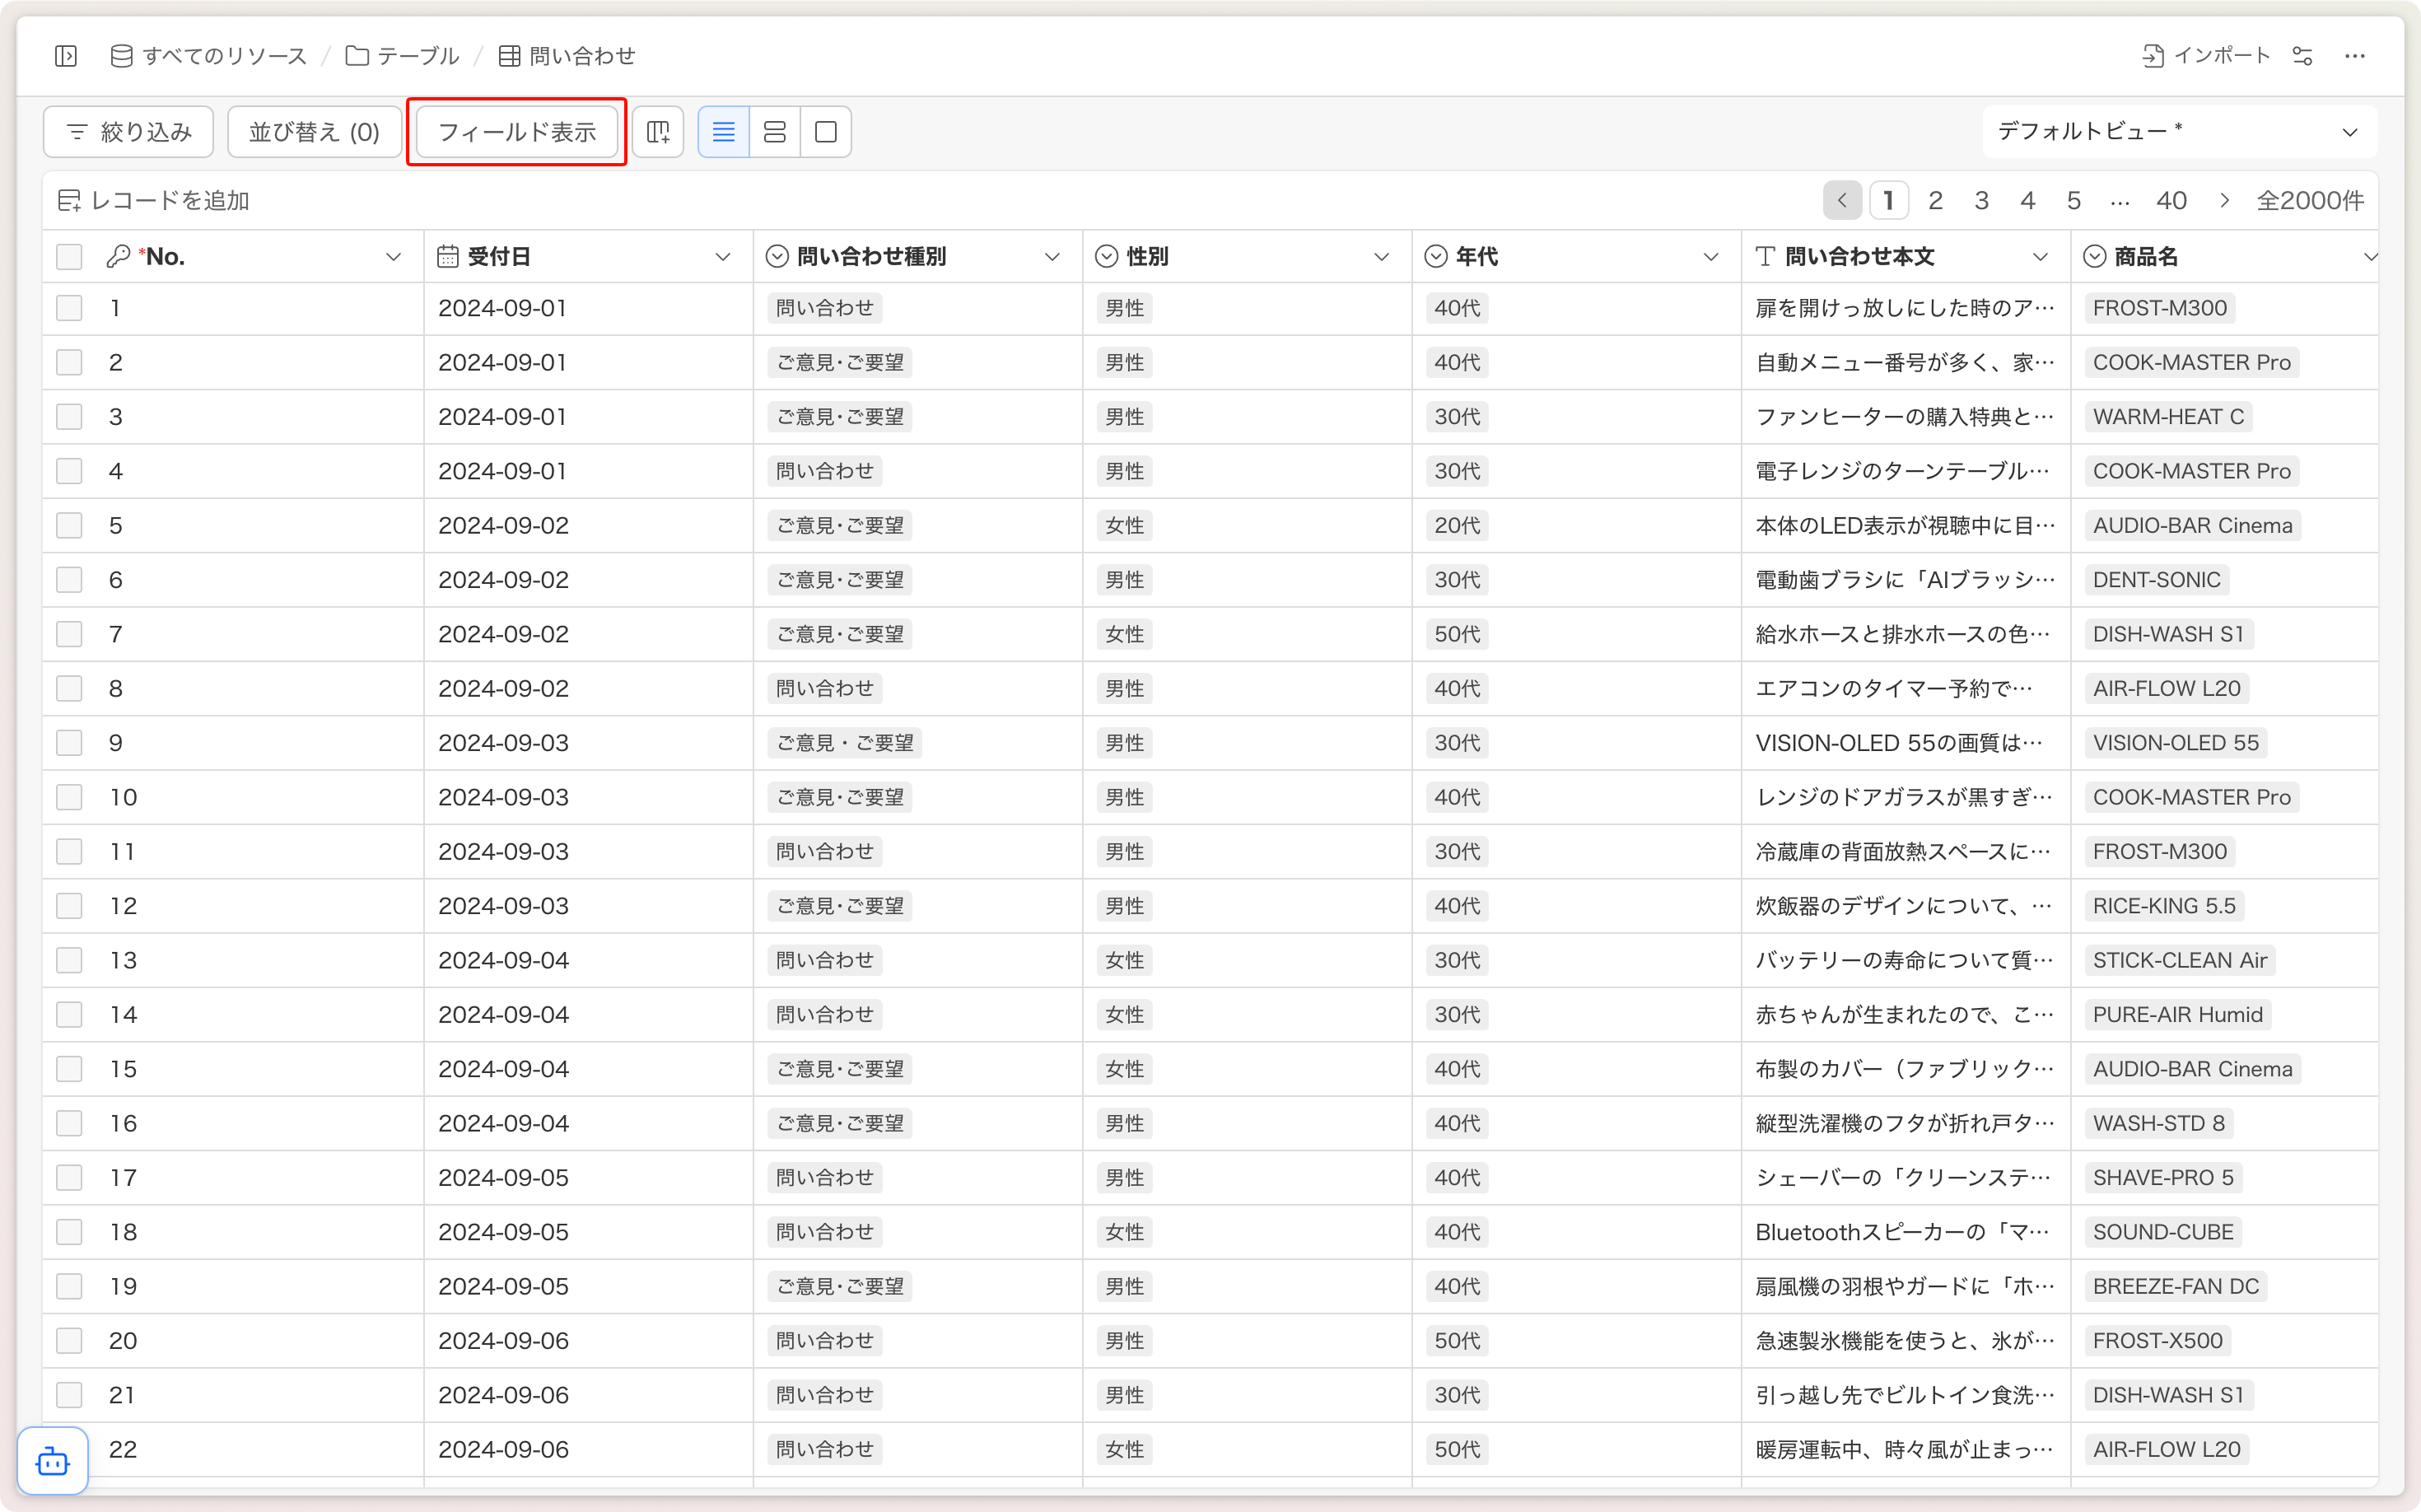Open the three-dot more menu
Viewport: 2421px width, 1512px height.
2355,56
